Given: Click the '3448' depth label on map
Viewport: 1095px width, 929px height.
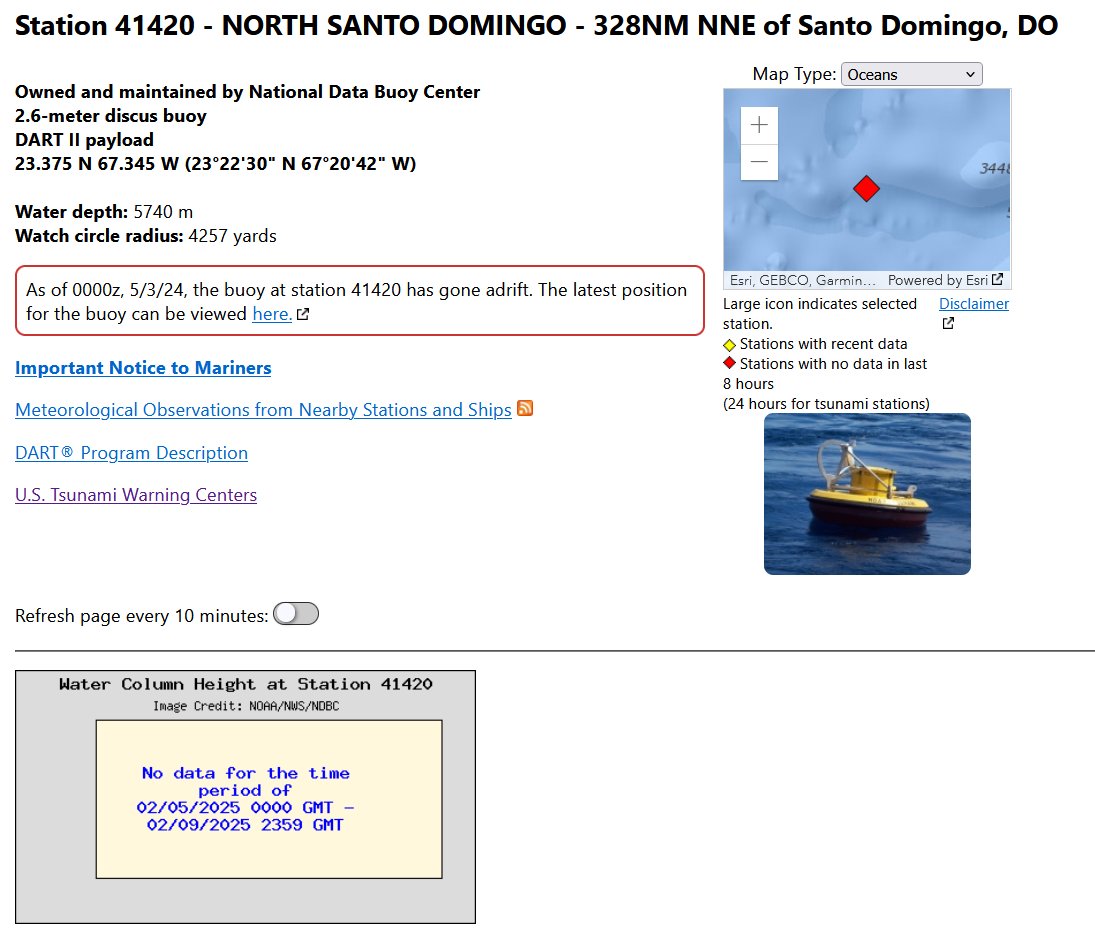Looking at the screenshot, I should pos(994,168).
